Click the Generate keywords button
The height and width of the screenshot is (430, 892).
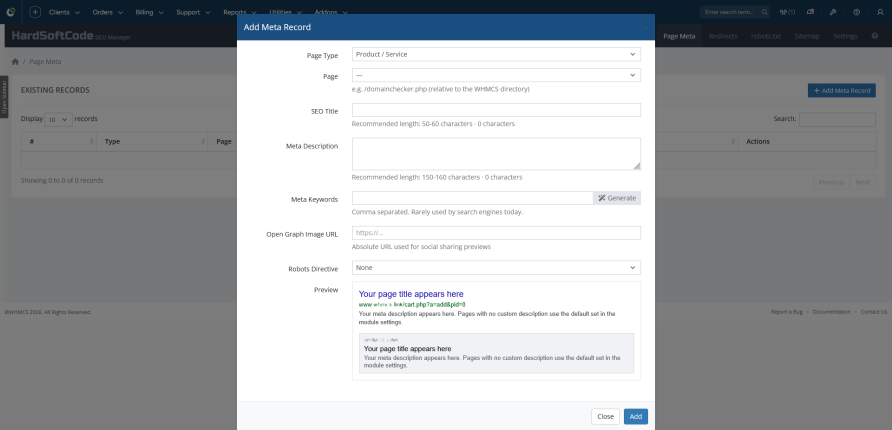point(617,198)
